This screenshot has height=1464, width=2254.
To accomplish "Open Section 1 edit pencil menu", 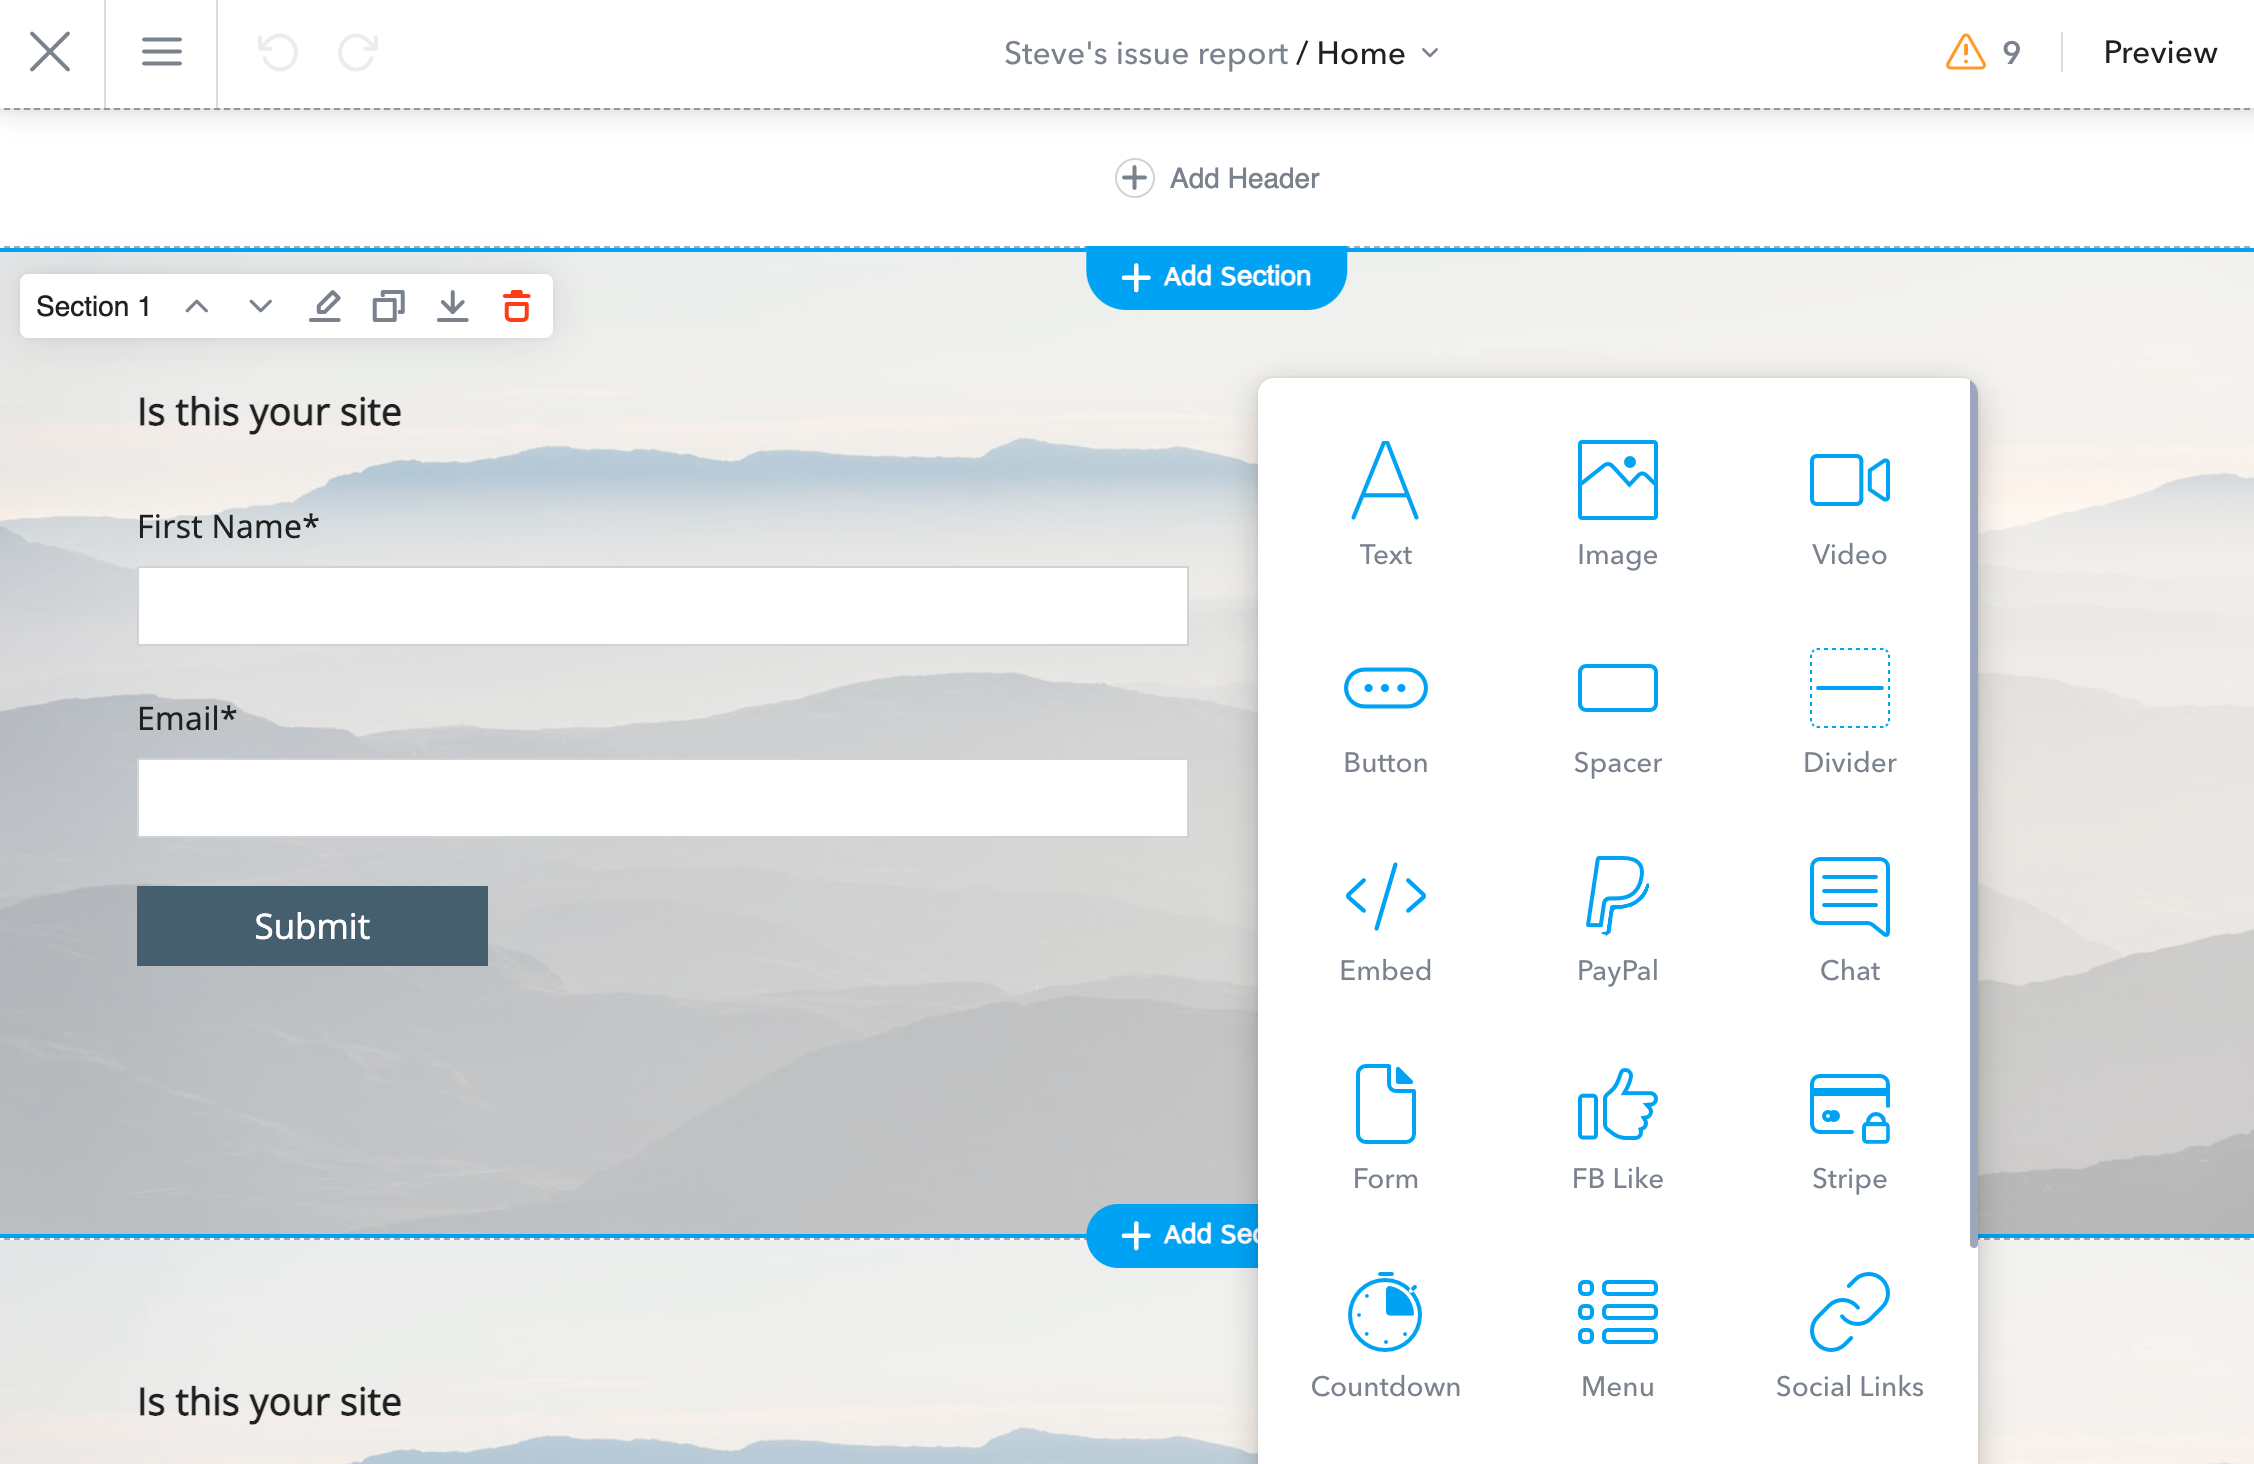I will 325,306.
